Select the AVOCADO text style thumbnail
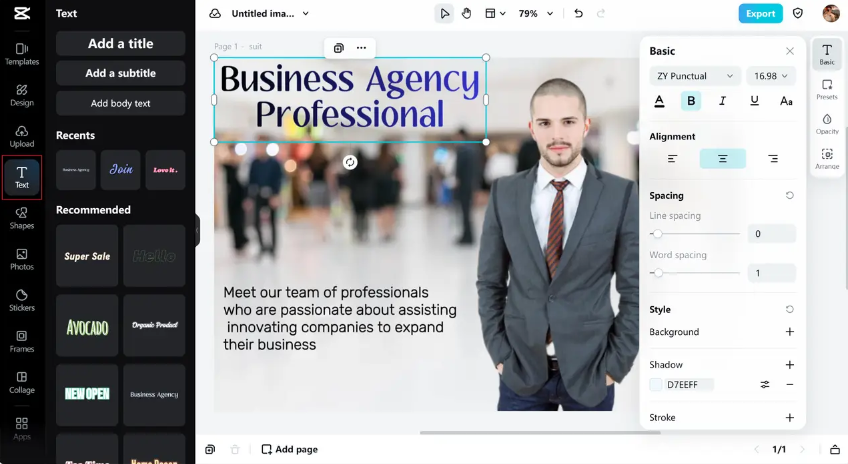Viewport: 848px width, 464px height. click(87, 326)
